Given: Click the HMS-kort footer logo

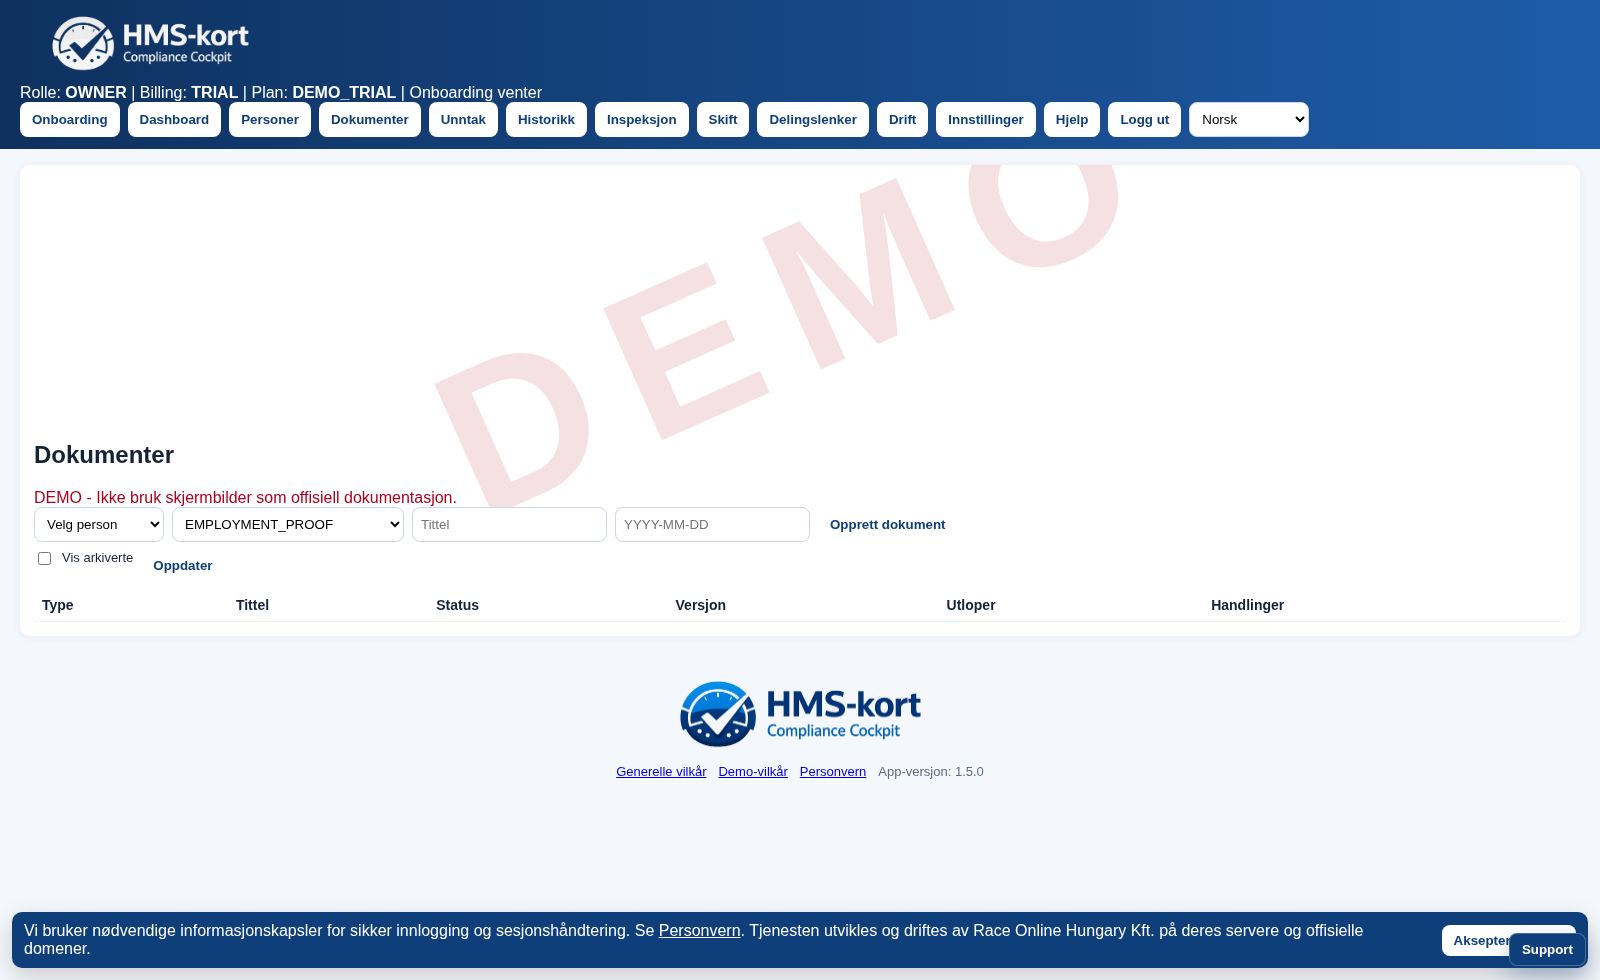Looking at the screenshot, I should pyautogui.click(x=800, y=714).
